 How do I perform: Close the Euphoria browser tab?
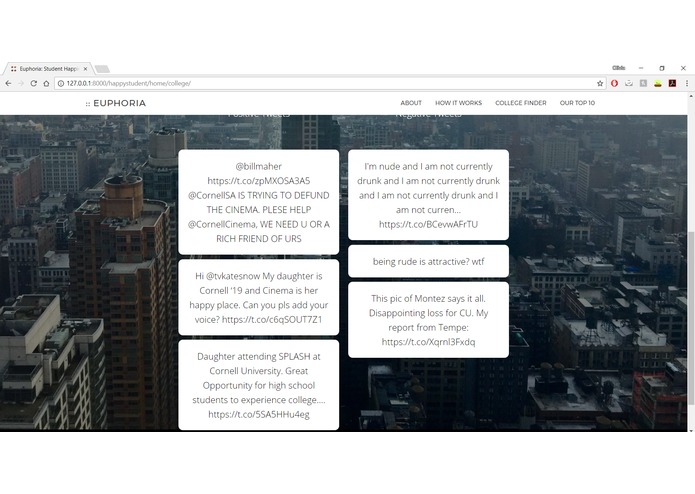pos(85,69)
